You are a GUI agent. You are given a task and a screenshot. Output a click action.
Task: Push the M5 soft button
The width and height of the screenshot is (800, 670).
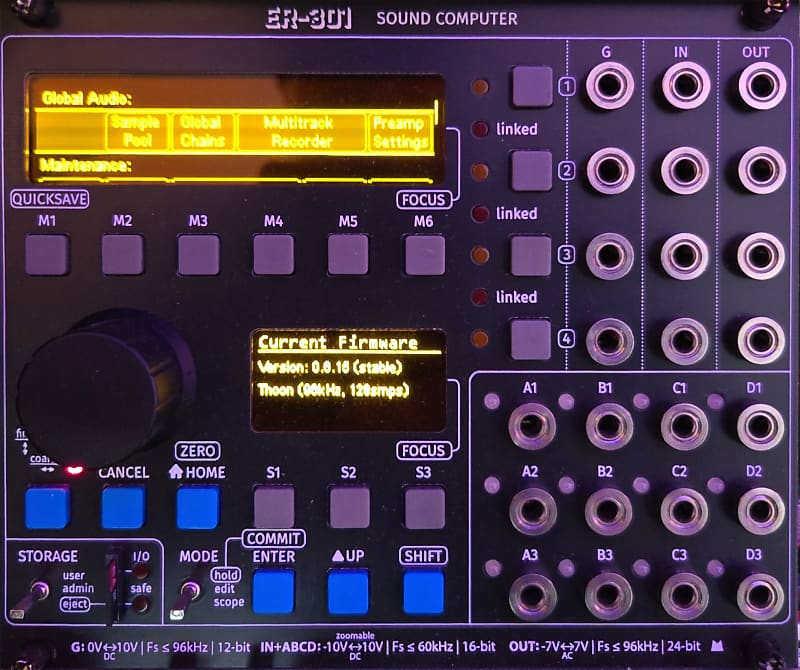tap(348, 254)
